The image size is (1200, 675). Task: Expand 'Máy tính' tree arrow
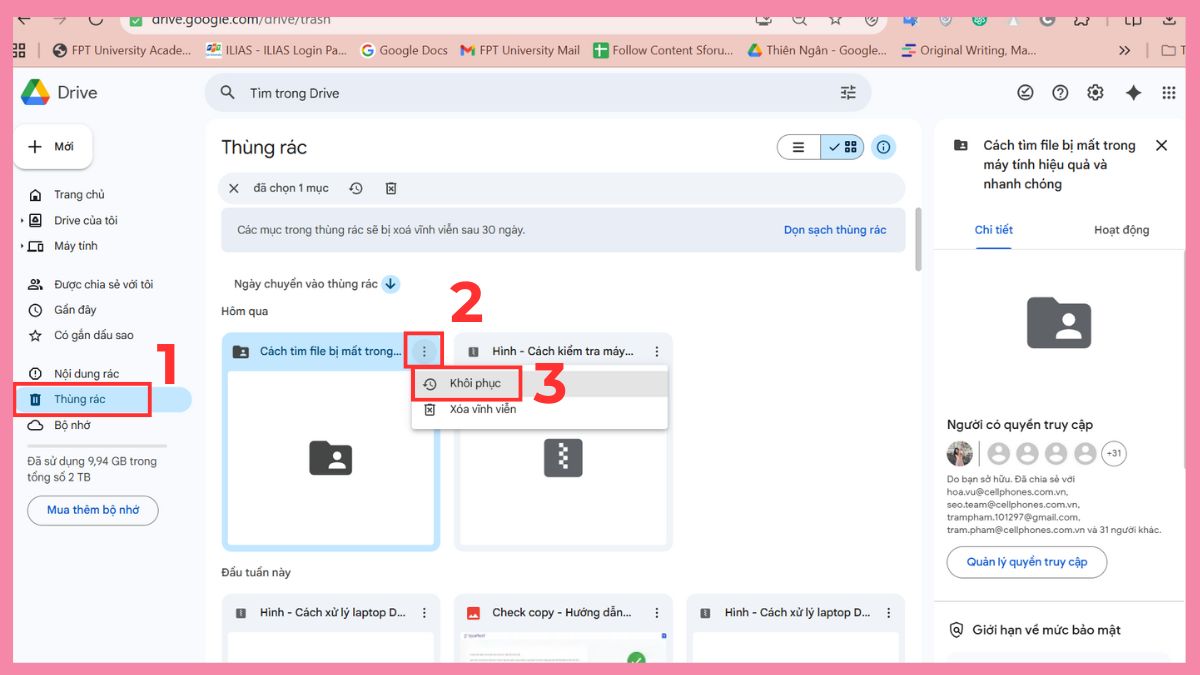[22, 246]
